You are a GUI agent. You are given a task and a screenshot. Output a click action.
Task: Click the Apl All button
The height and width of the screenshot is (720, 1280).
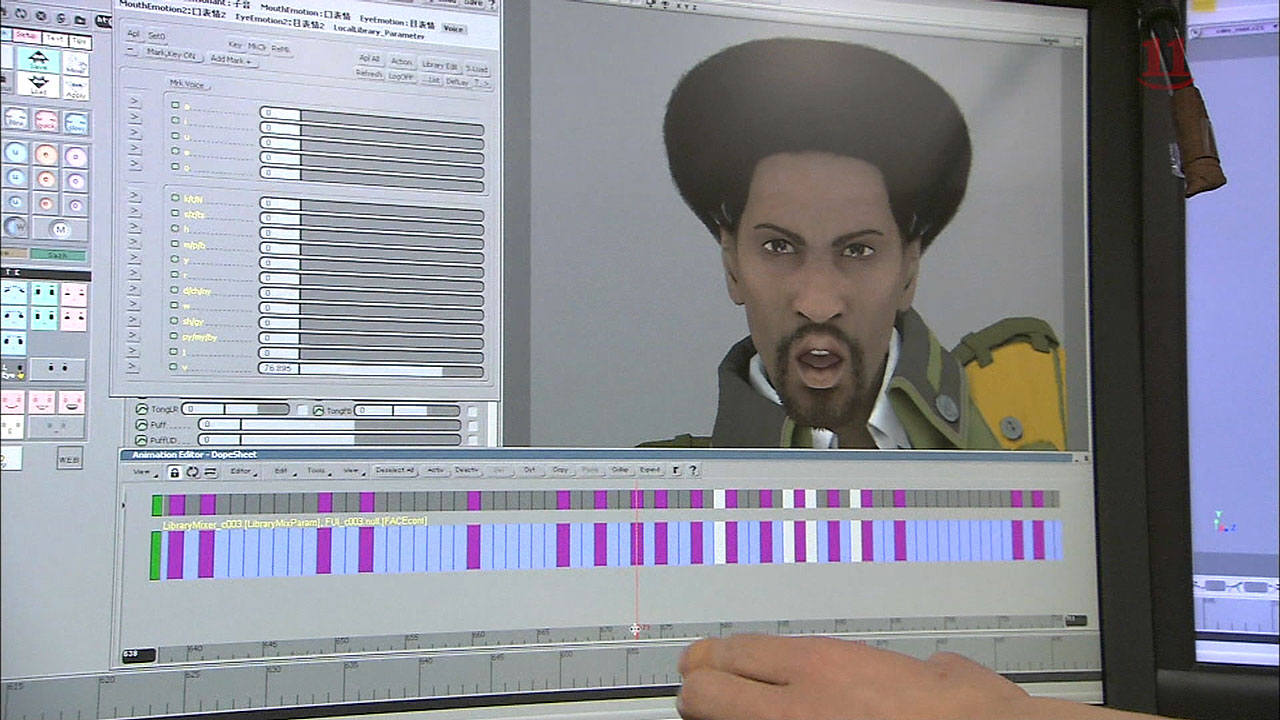pos(369,59)
